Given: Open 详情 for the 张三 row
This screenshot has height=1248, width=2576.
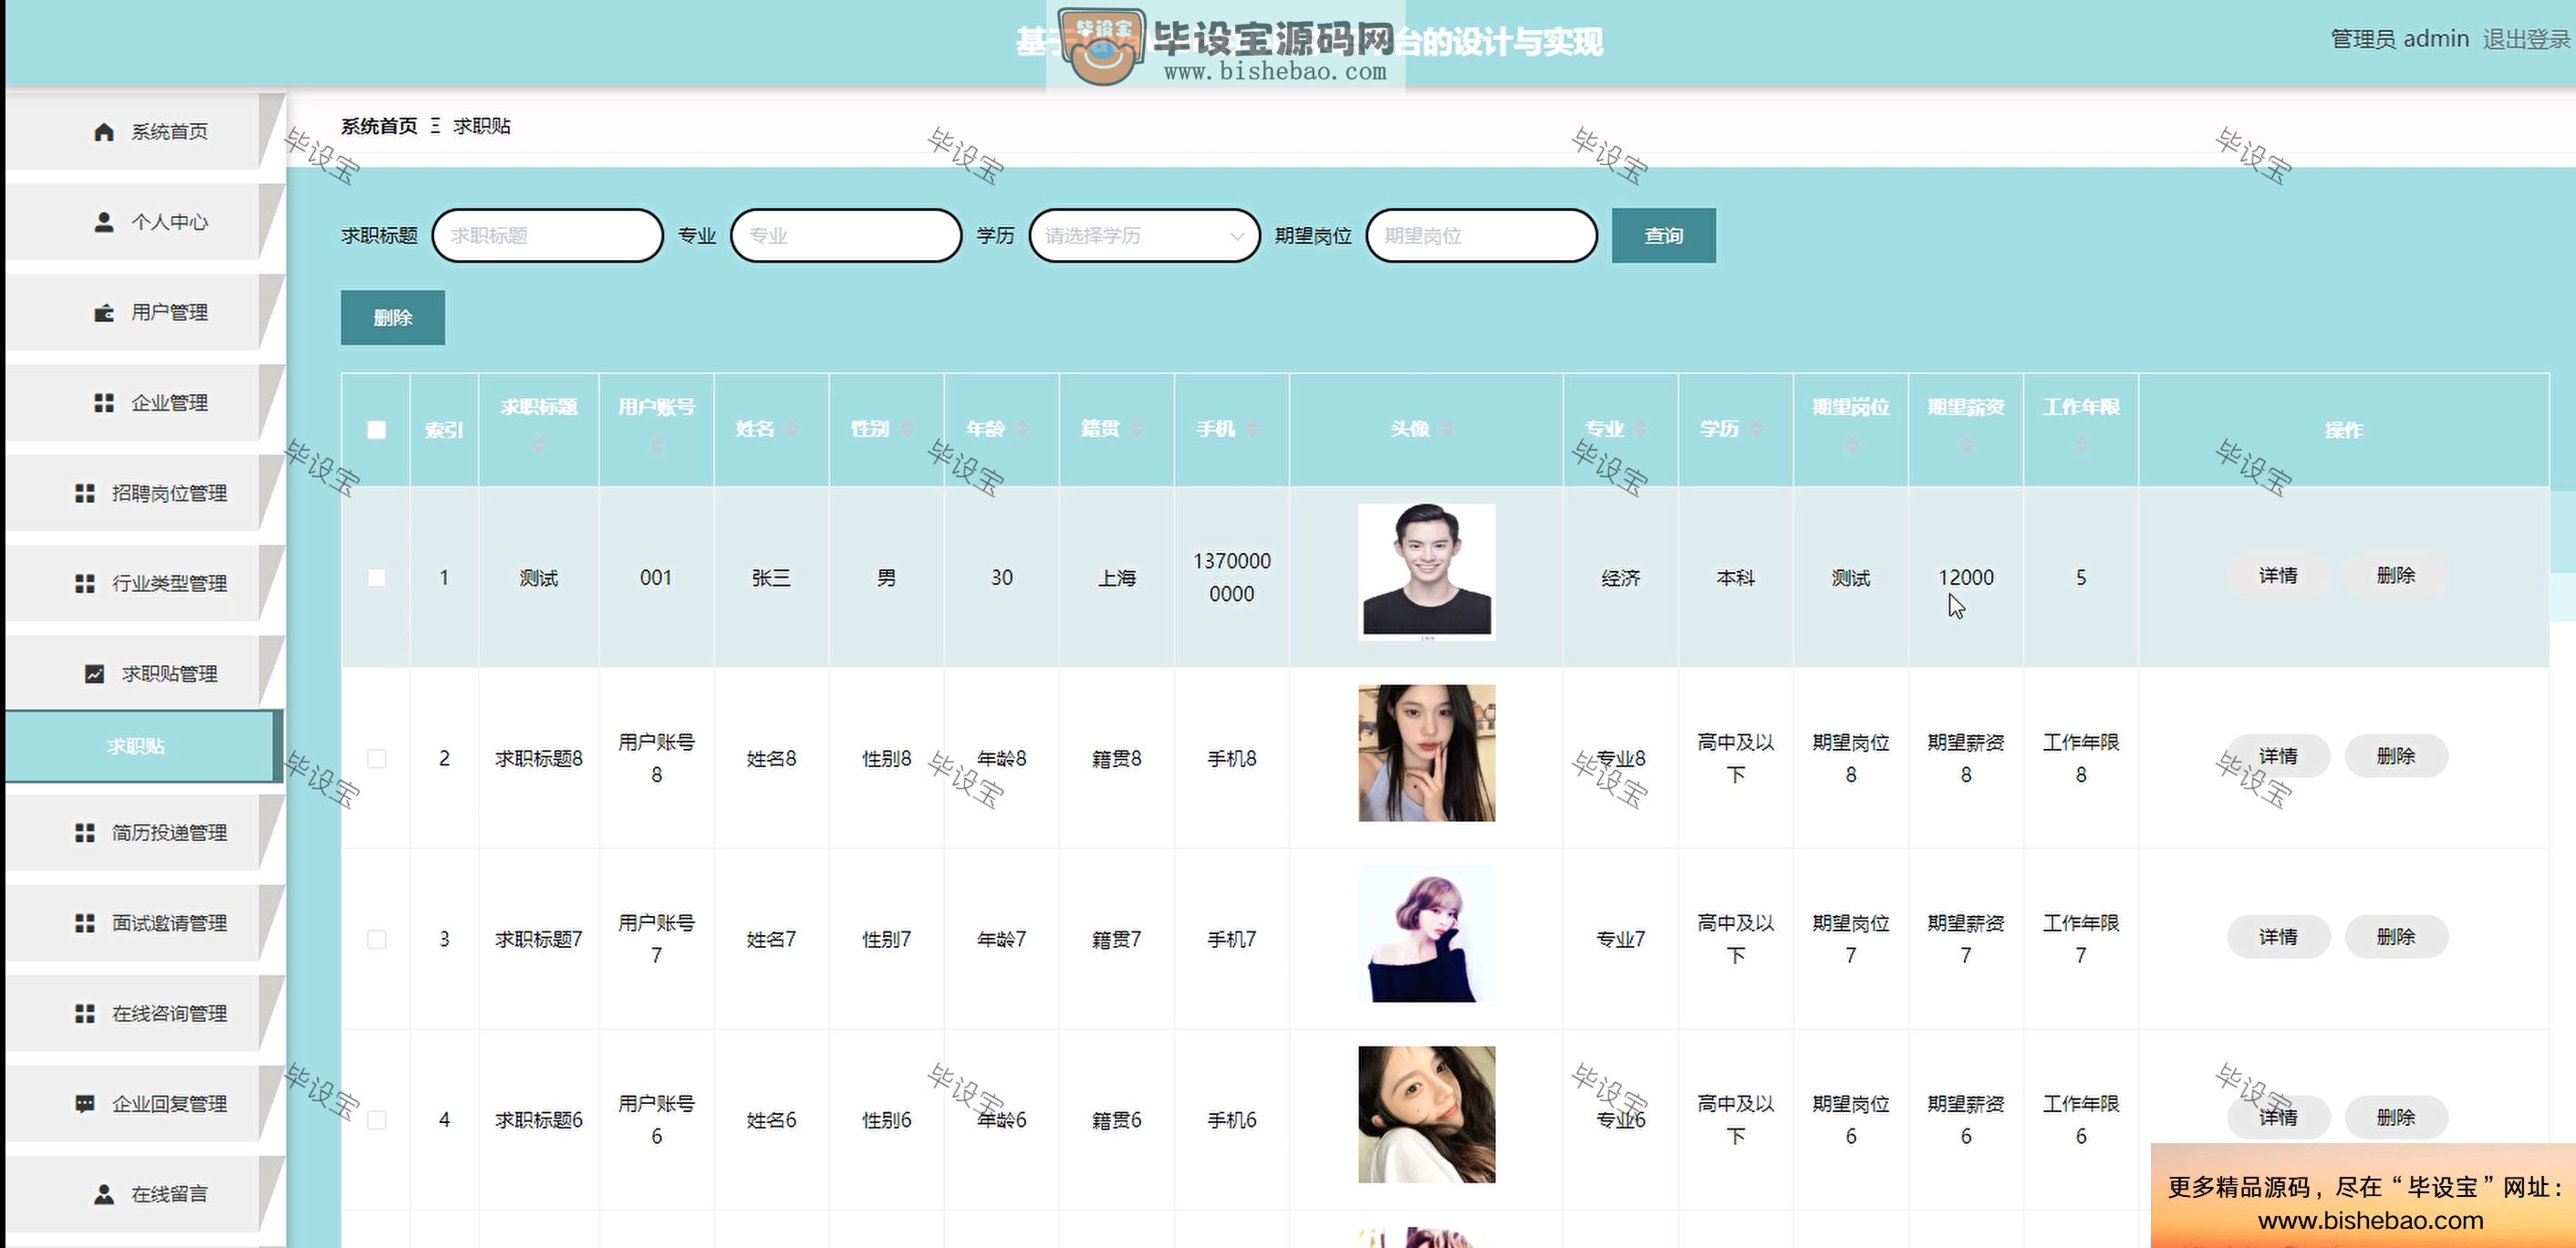Looking at the screenshot, I should (x=2278, y=576).
